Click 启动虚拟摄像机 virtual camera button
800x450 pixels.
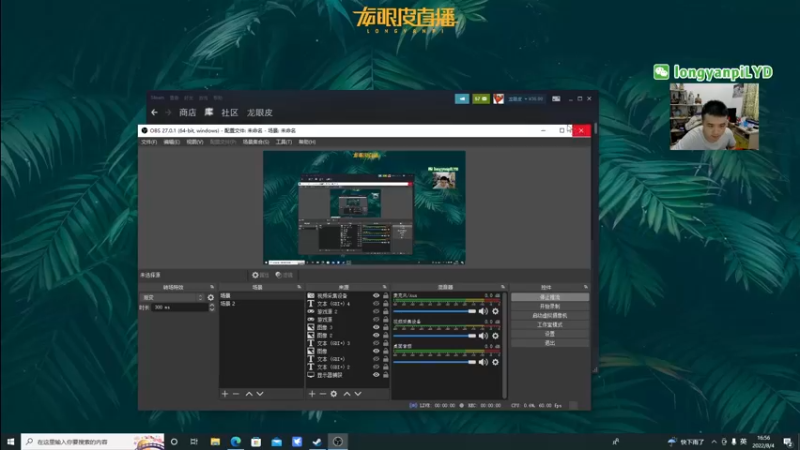point(550,315)
